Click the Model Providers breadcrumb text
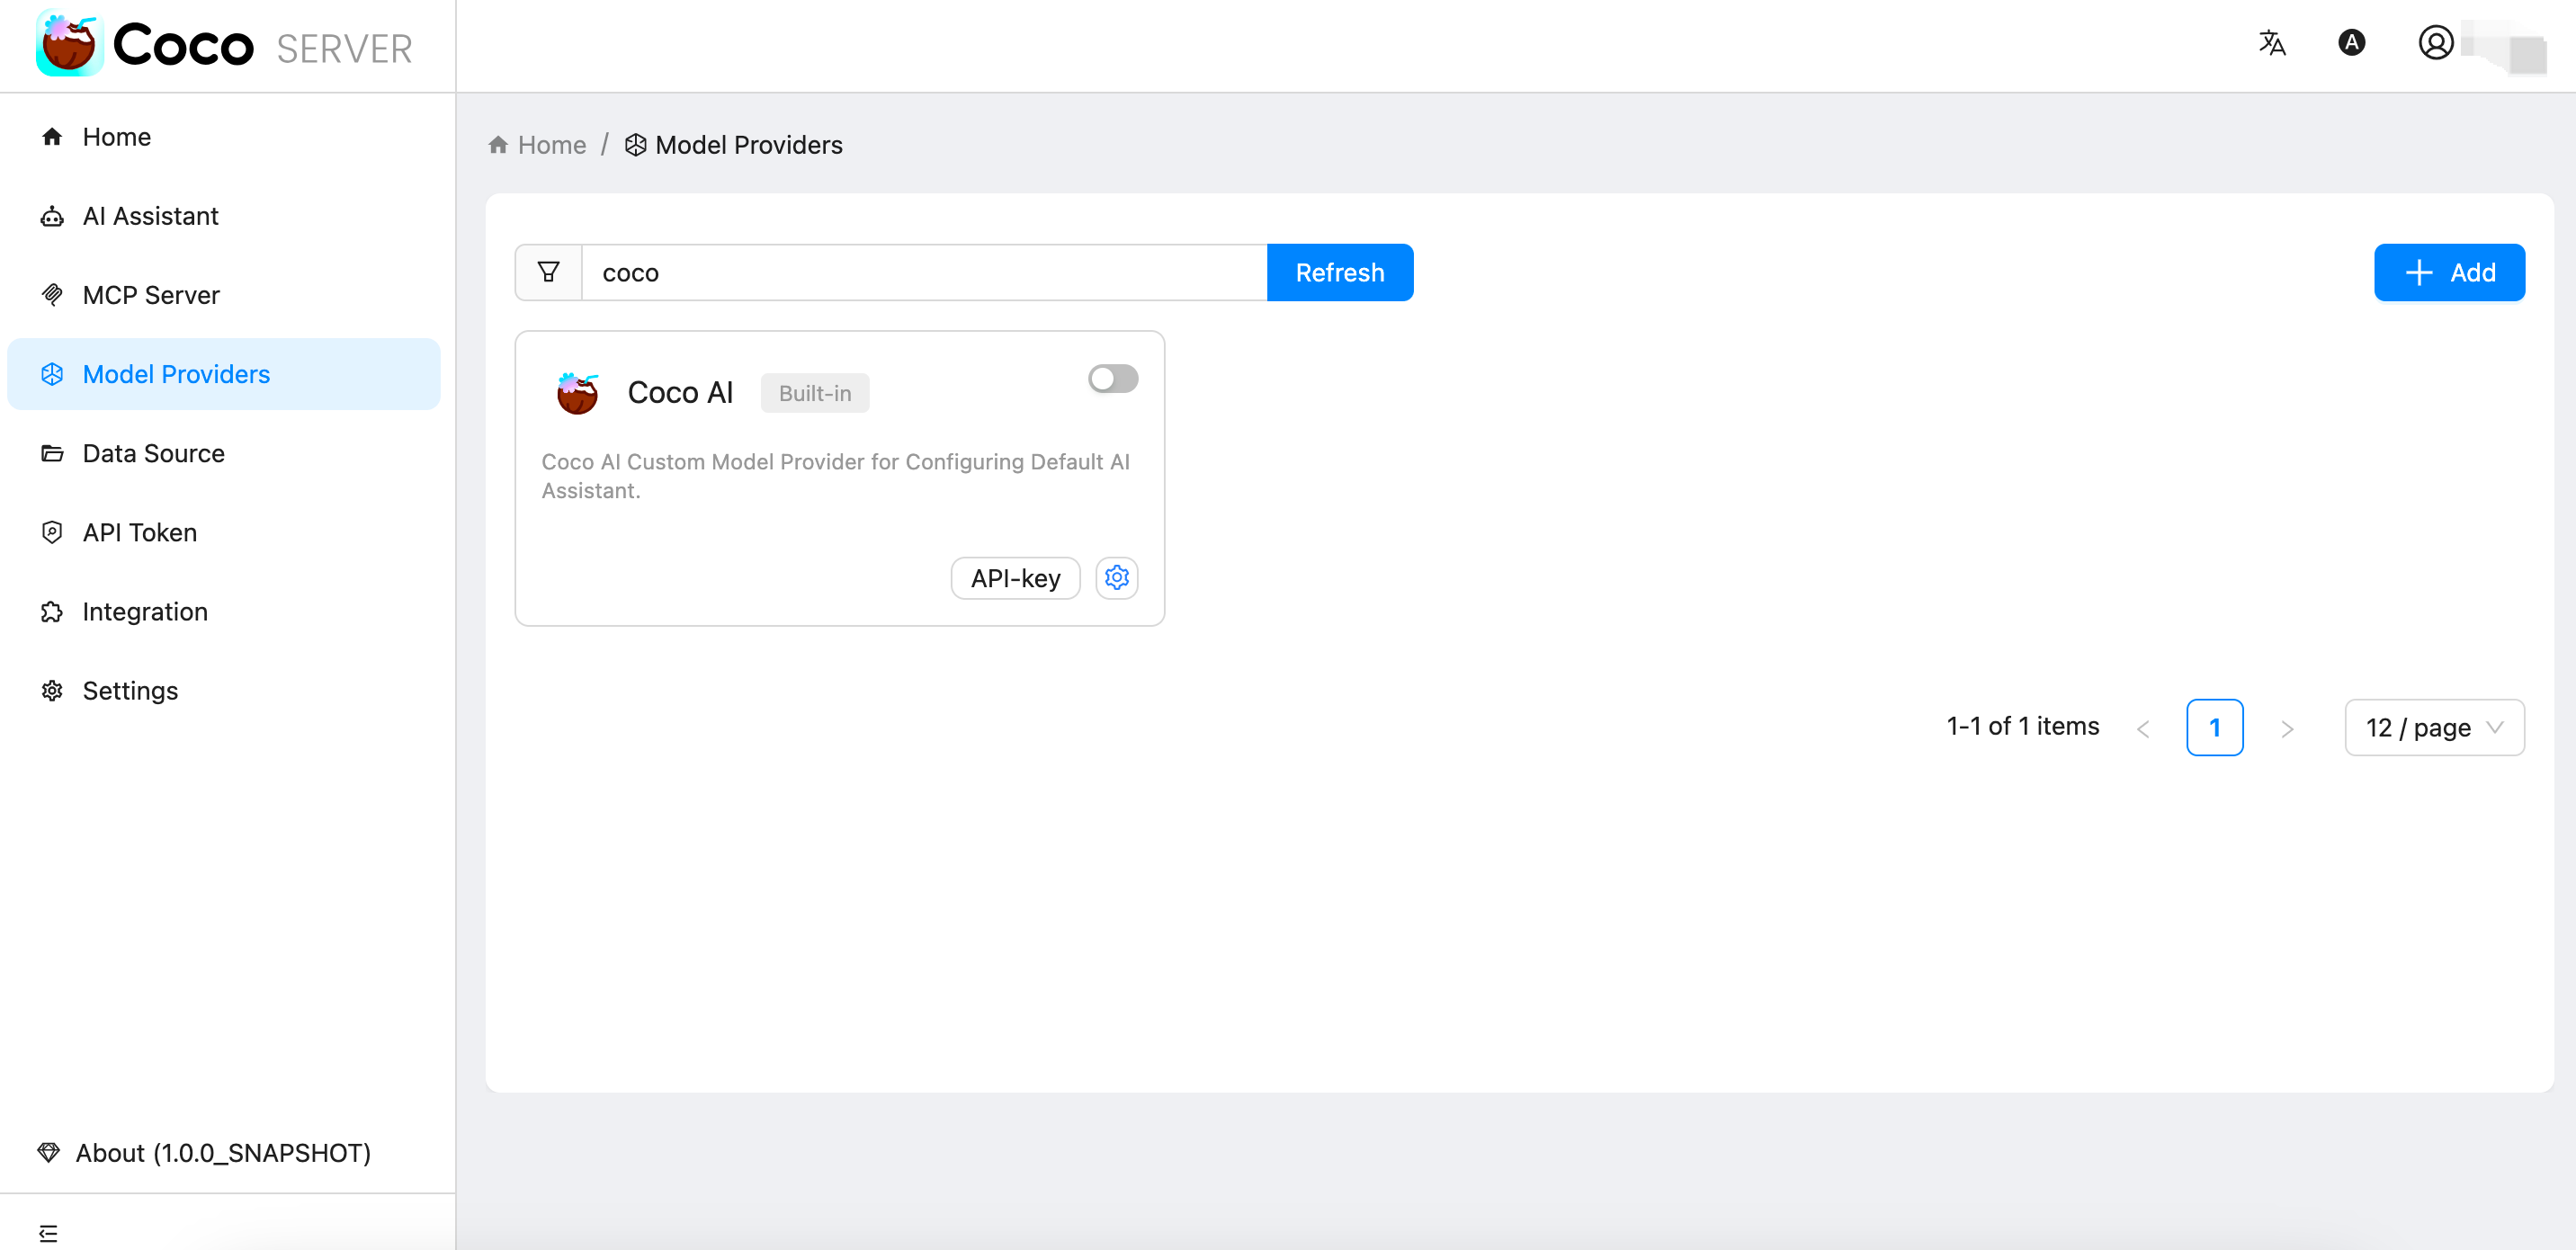Viewport: 2576px width, 1250px height. tap(749, 145)
